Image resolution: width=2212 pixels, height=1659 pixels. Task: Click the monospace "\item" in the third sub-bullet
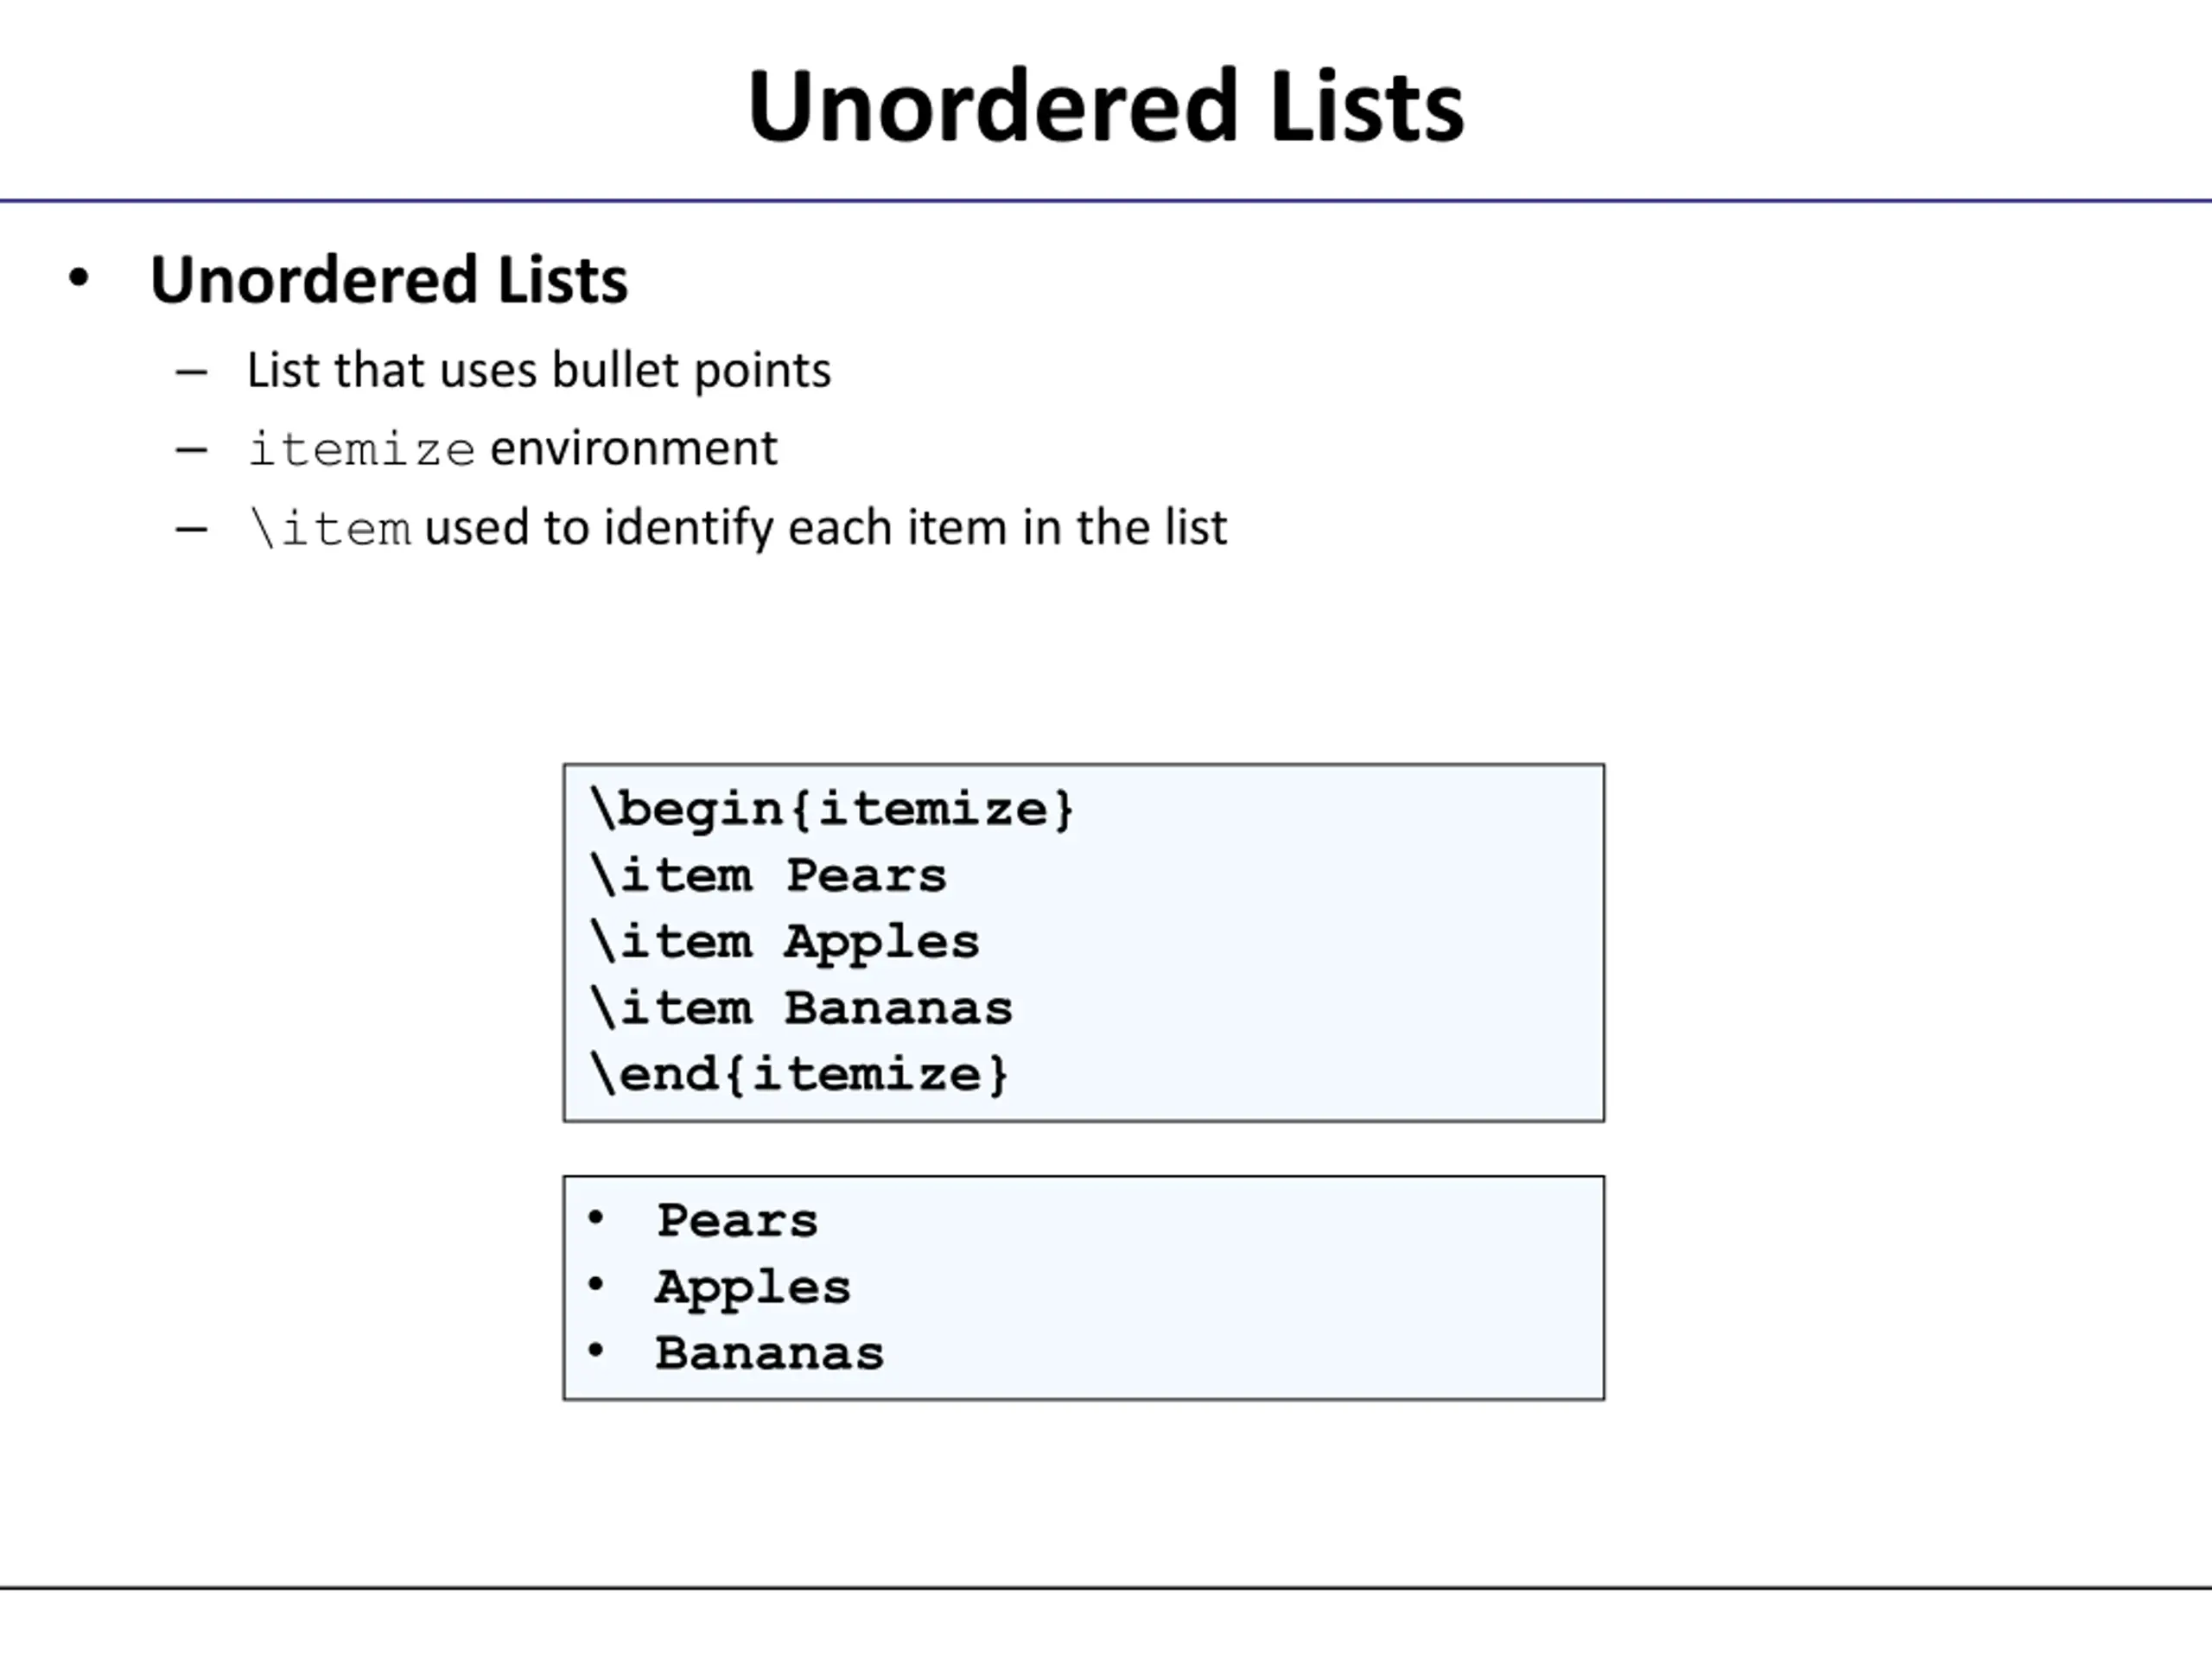[330, 528]
